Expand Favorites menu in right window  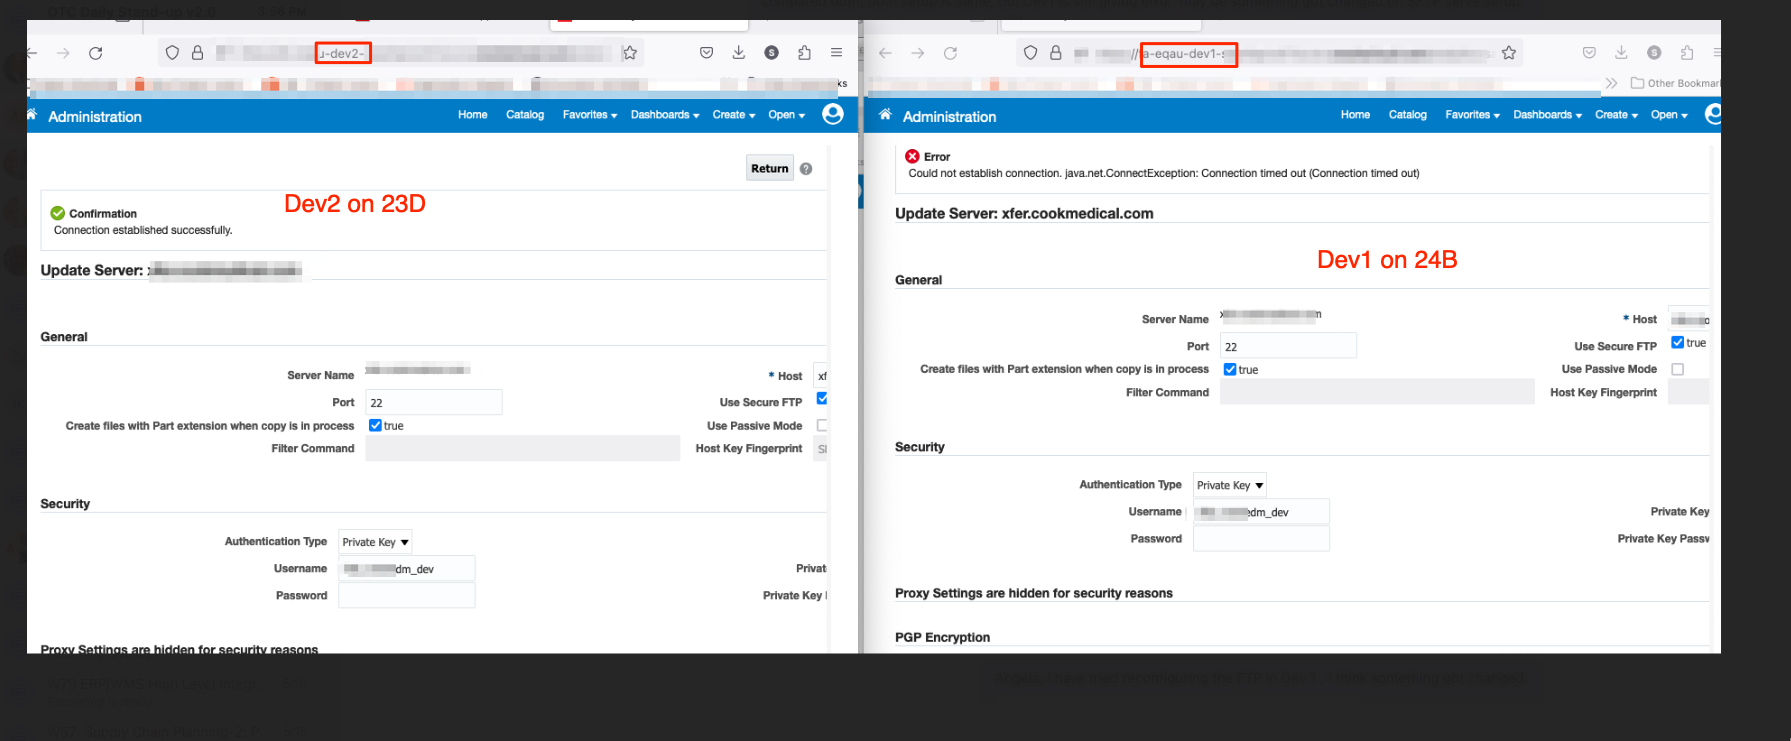(x=1472, y=115)
